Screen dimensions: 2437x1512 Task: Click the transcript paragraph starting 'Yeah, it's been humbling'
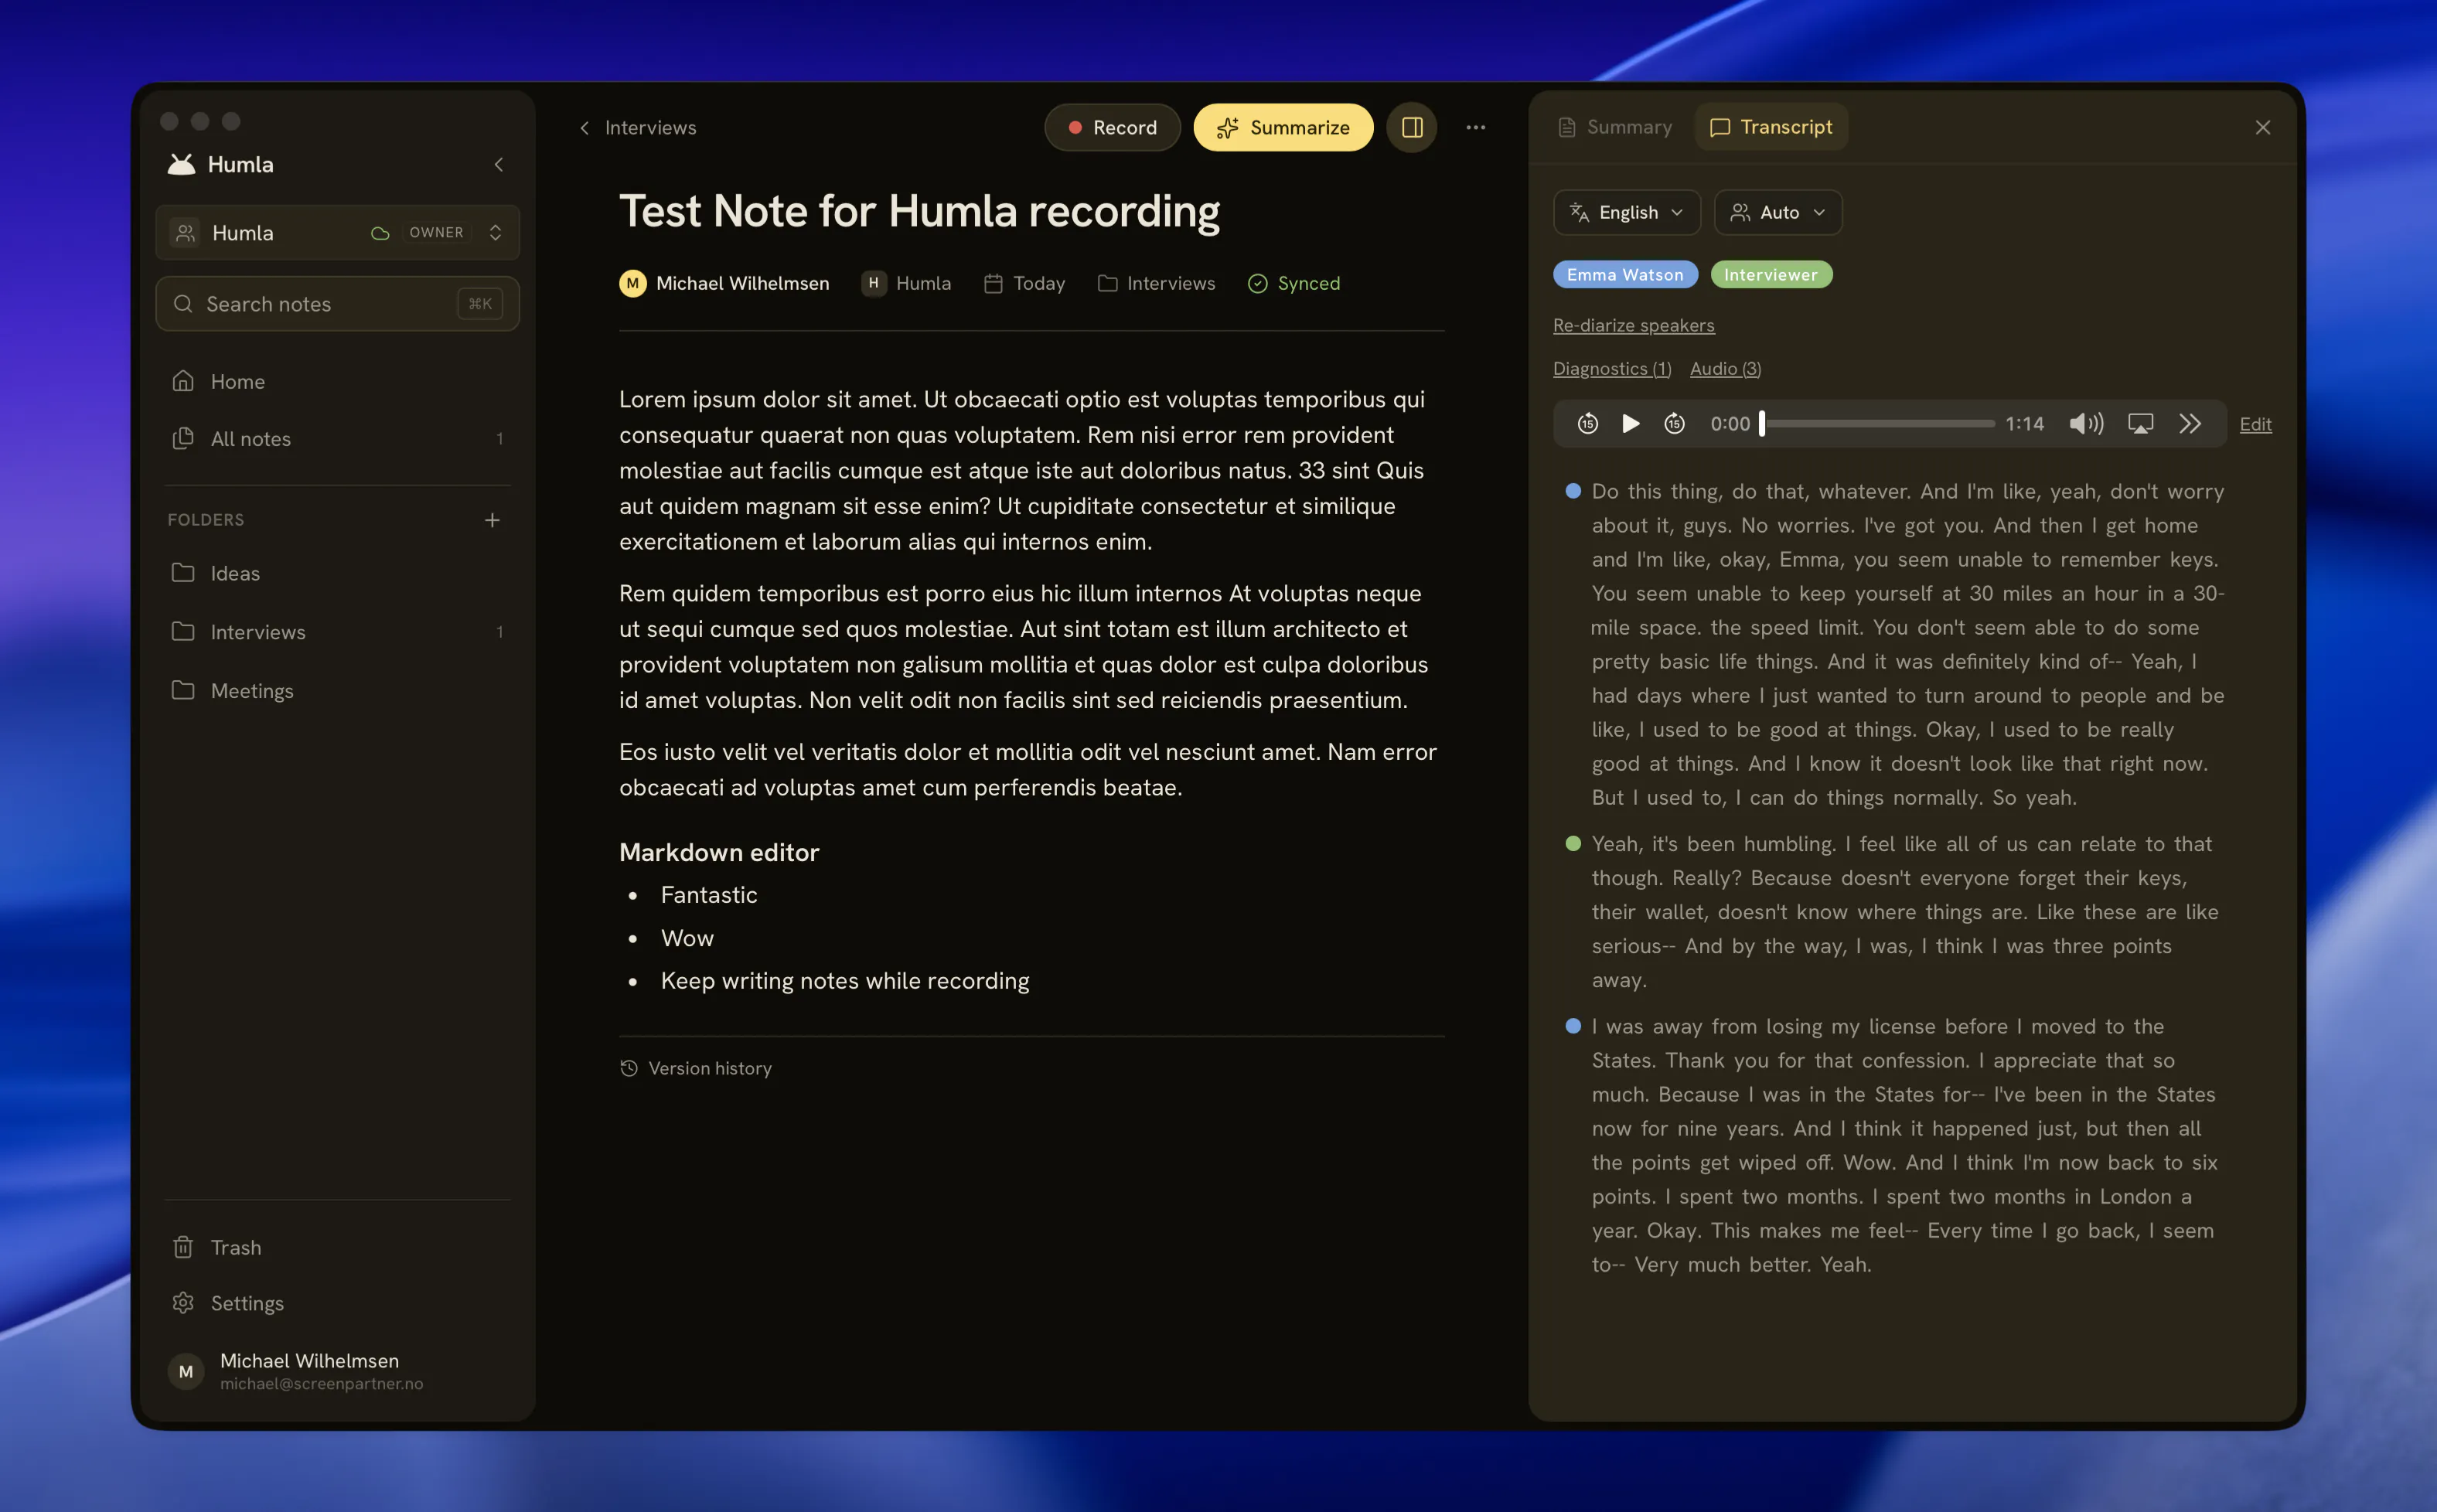click(x=1905, y=911)
